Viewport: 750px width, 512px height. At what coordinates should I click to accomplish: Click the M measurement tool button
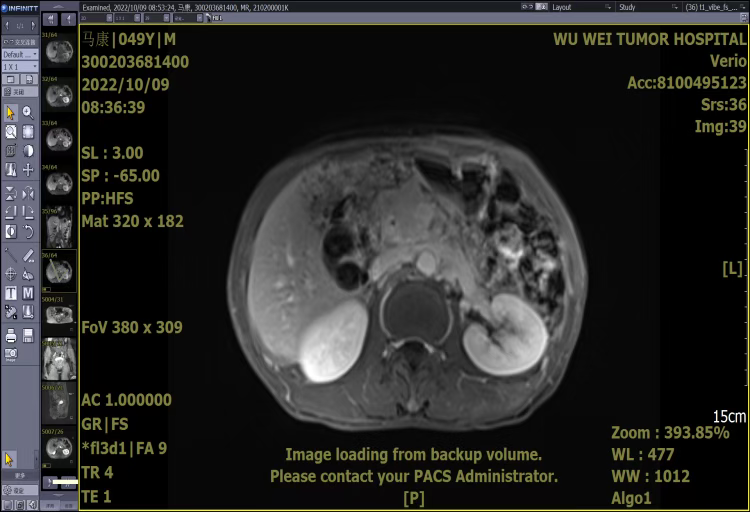(28, 293)
